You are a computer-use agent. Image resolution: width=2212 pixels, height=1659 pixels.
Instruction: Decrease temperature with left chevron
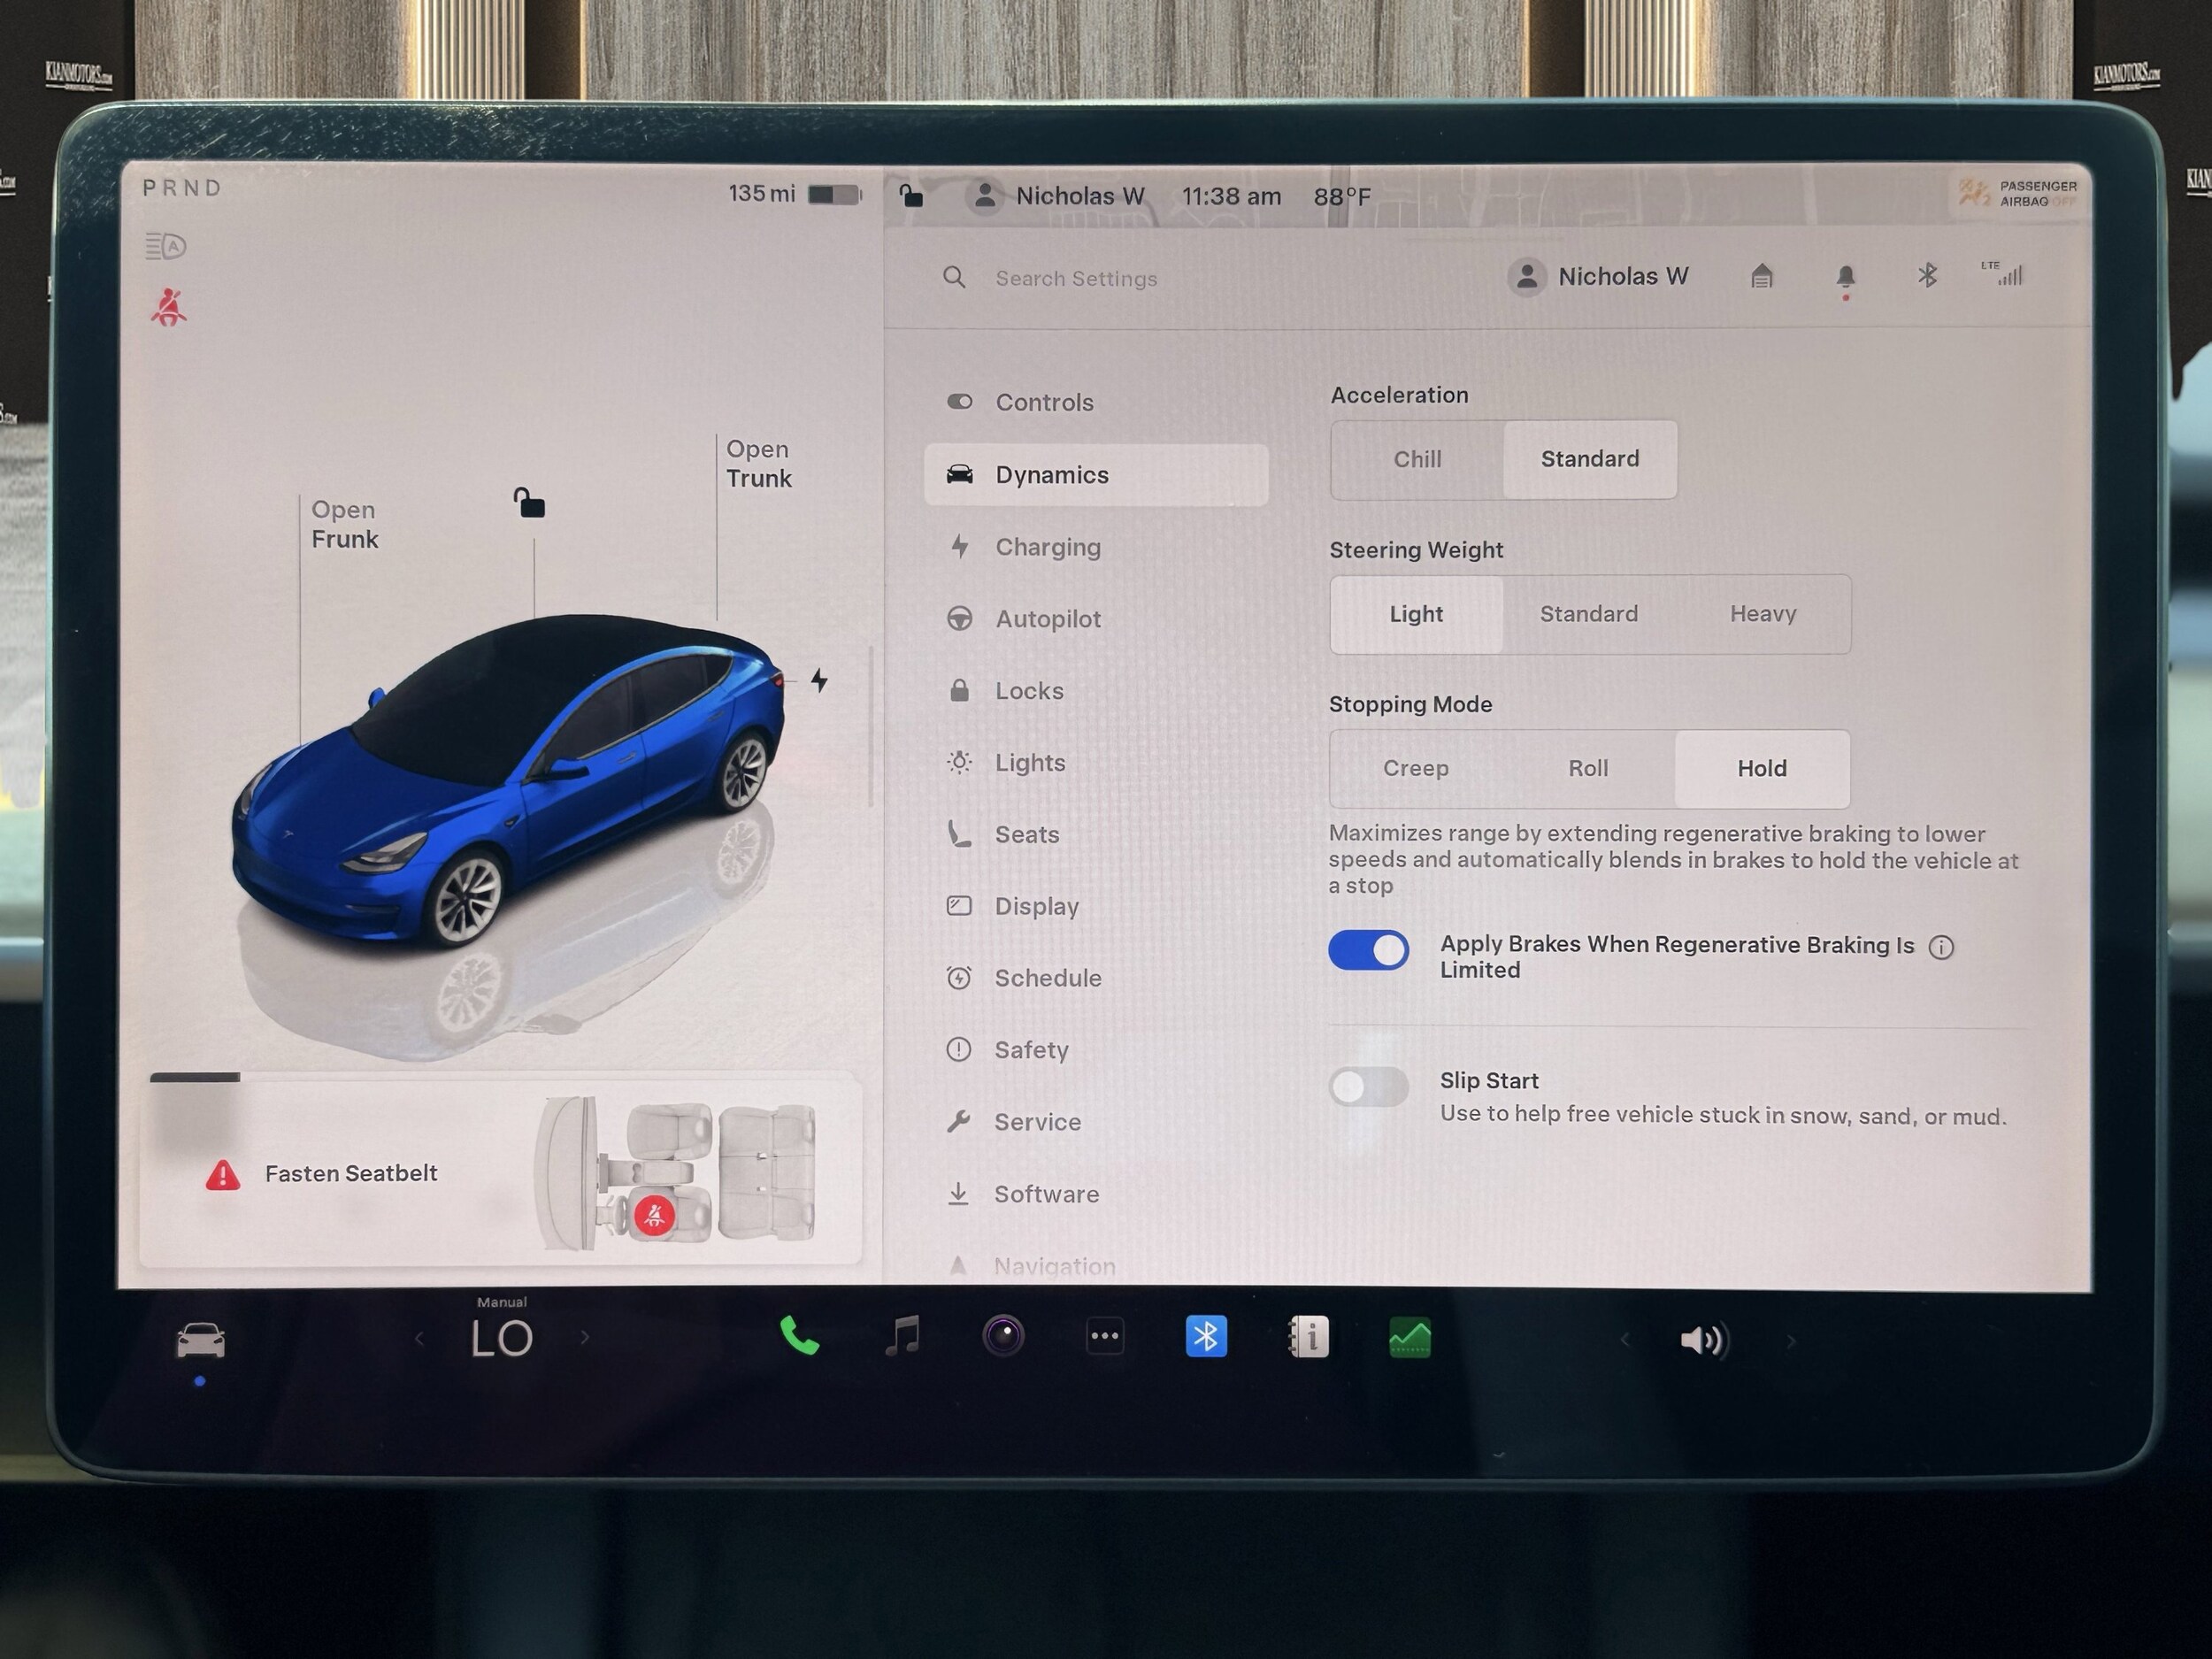click(x=419, y=1338)
